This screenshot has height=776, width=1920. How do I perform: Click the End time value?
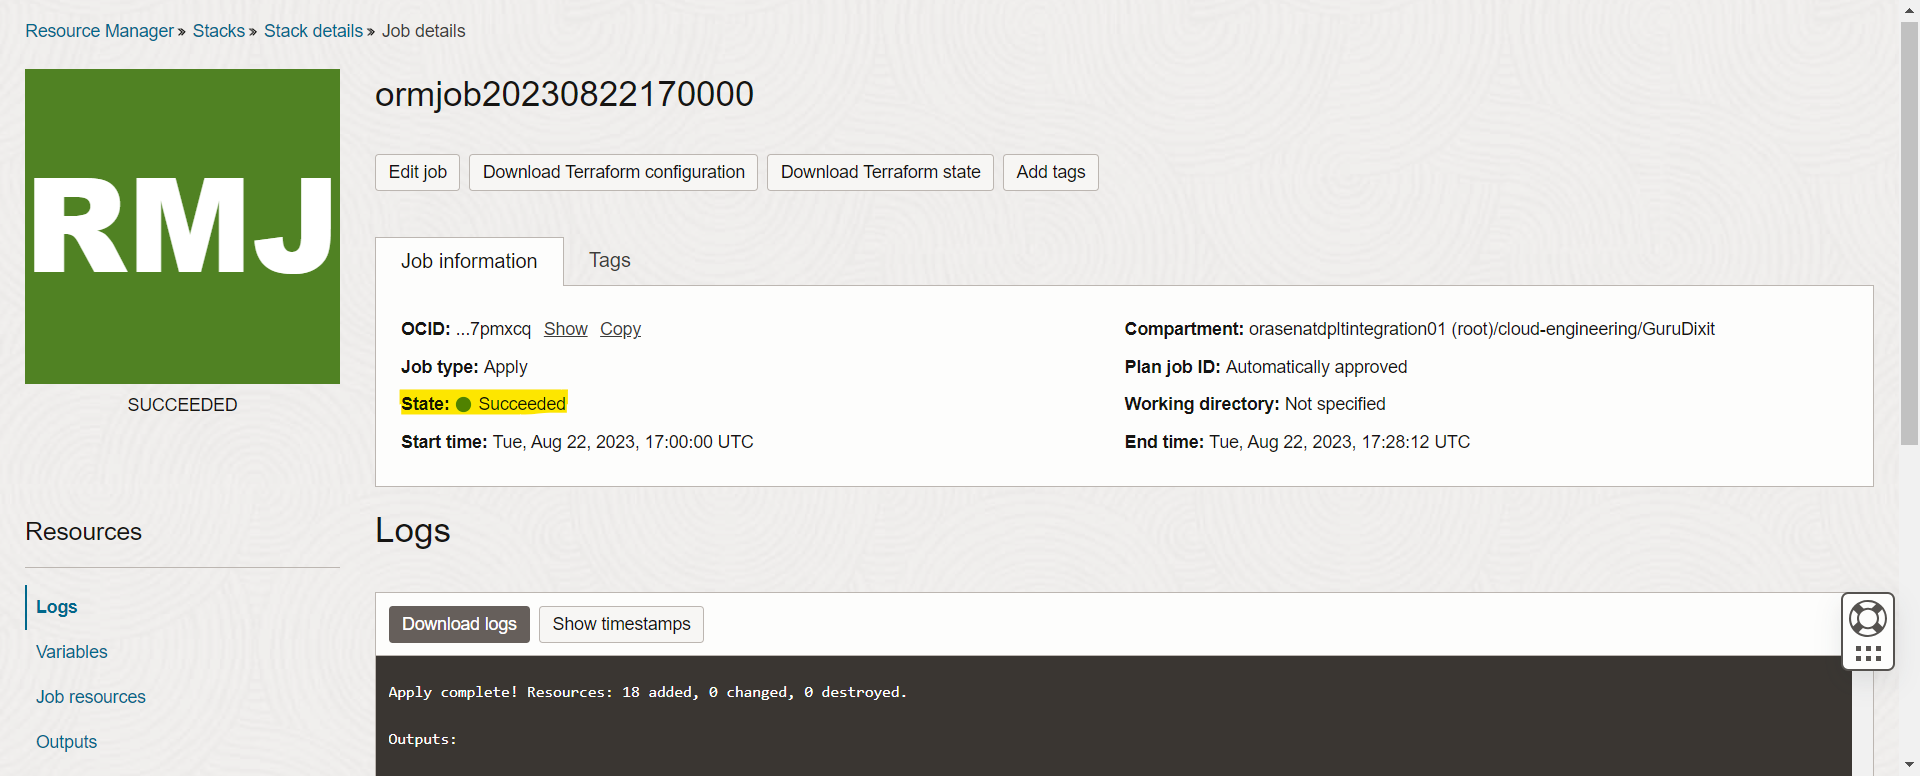click(x=1339, y=442)
